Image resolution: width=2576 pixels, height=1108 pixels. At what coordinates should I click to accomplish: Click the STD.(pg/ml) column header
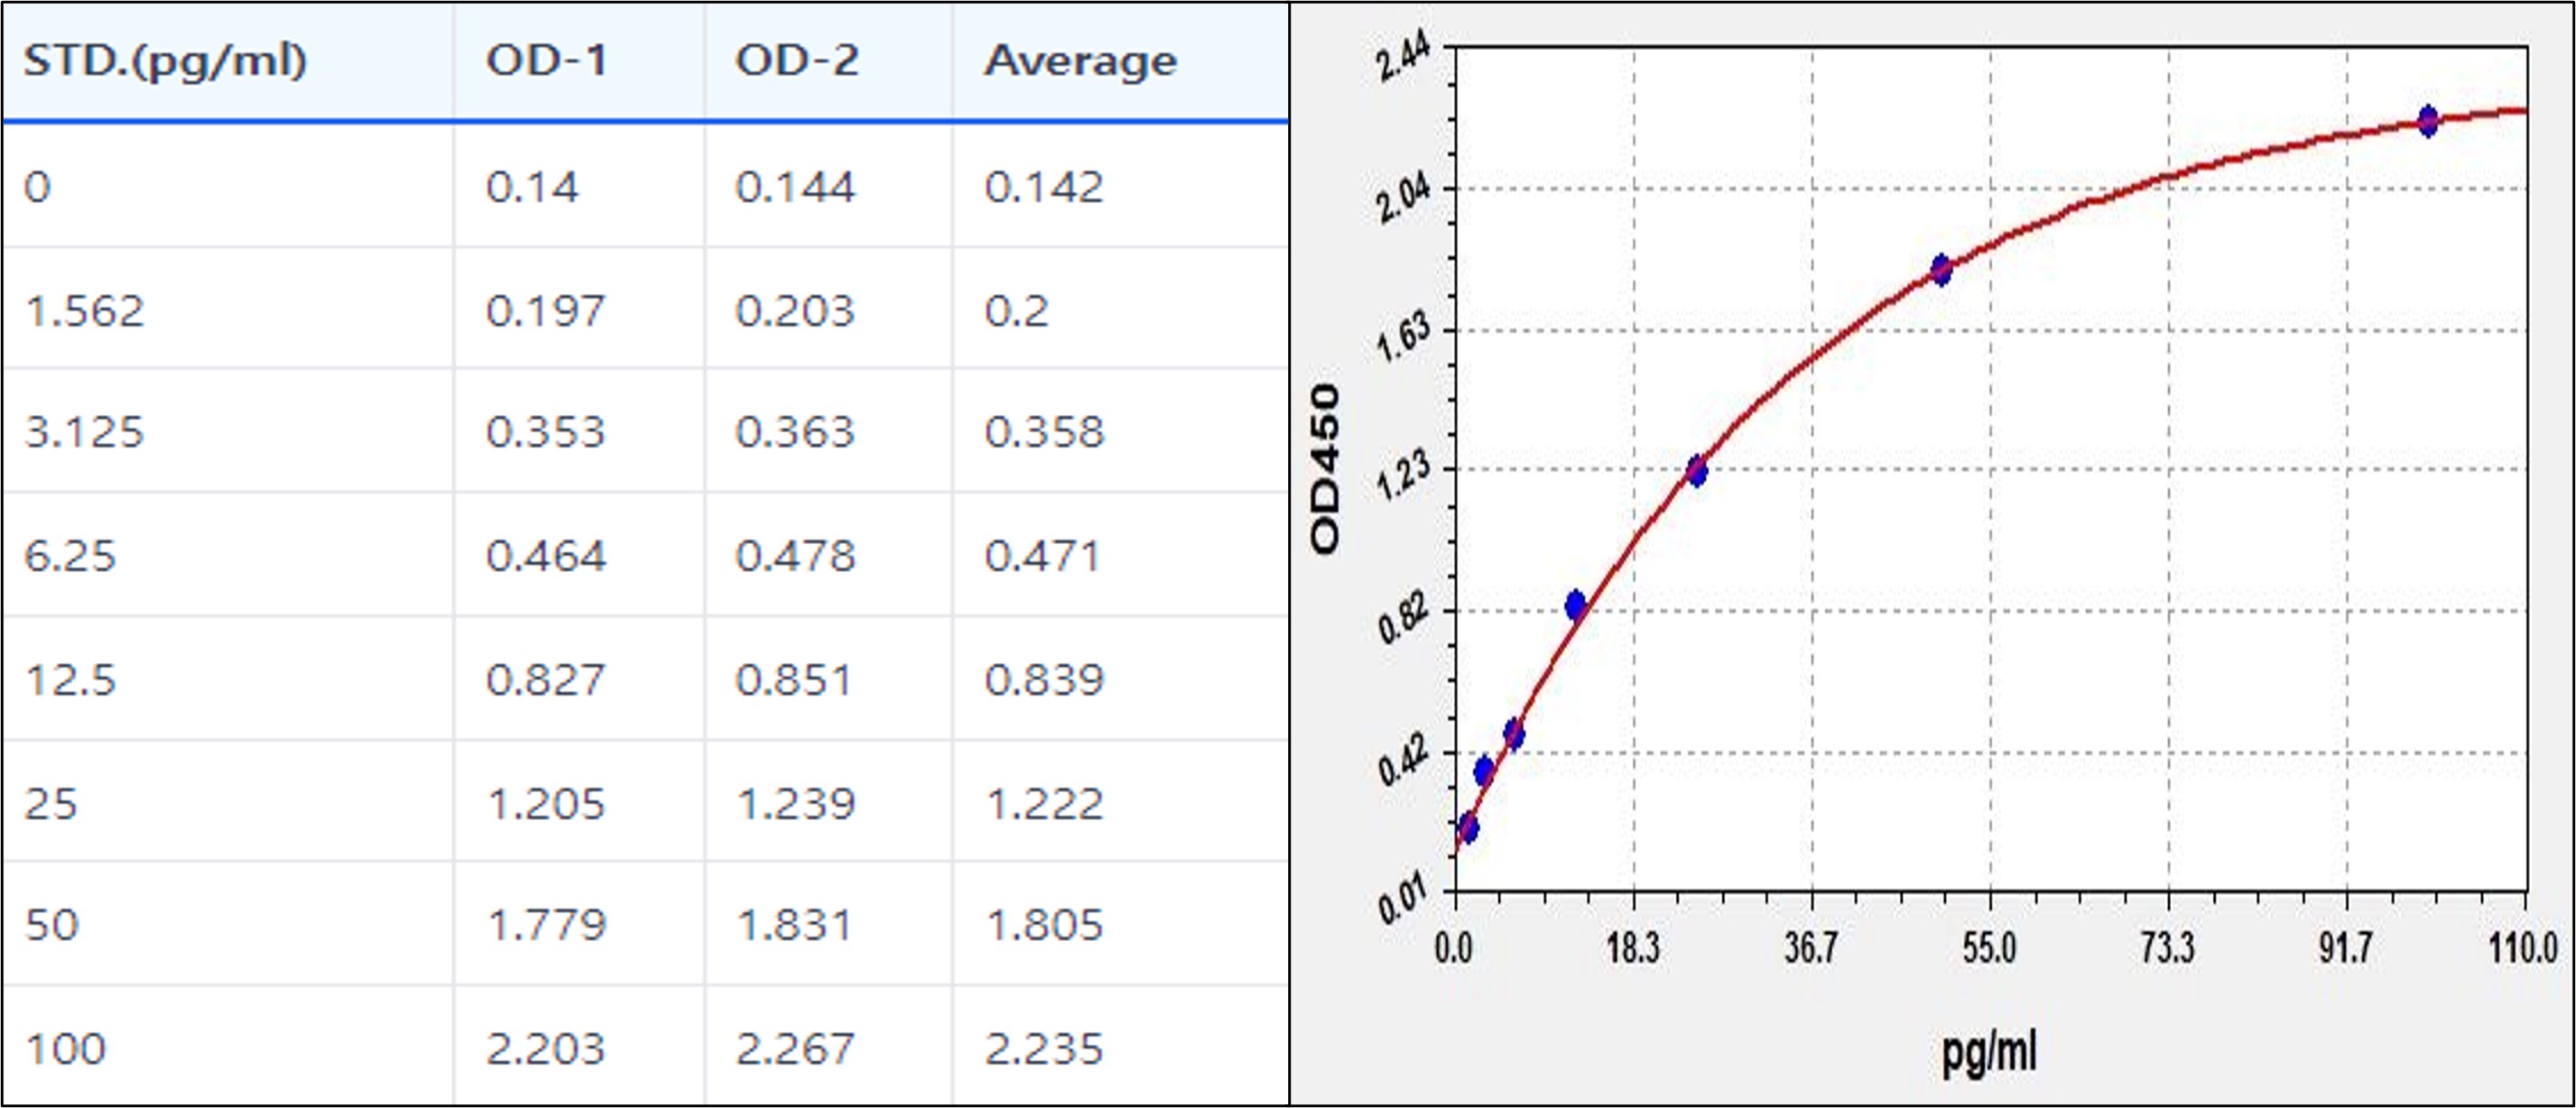pos(165,61)
